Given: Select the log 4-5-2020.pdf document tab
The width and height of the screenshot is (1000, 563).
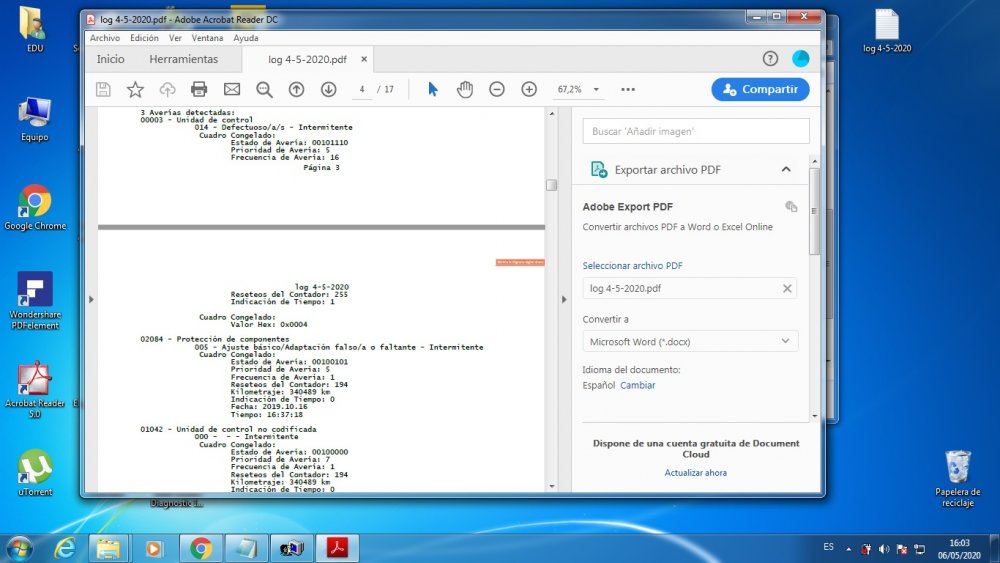Looking at the screenshot, I should click(x=307, y=59).
